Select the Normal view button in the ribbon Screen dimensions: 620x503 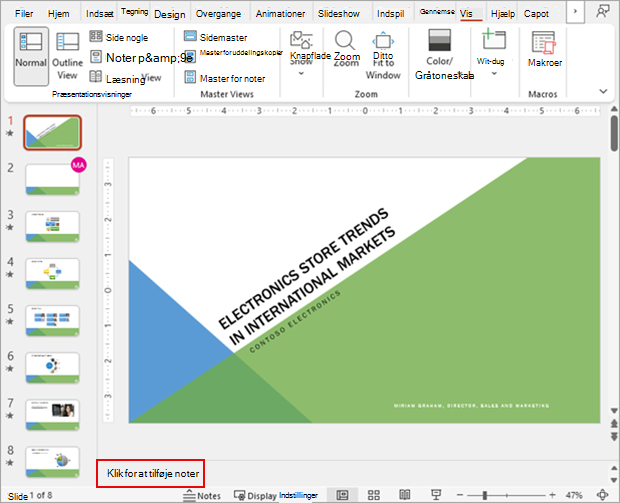pyautogui.click(x=31, y=56)
